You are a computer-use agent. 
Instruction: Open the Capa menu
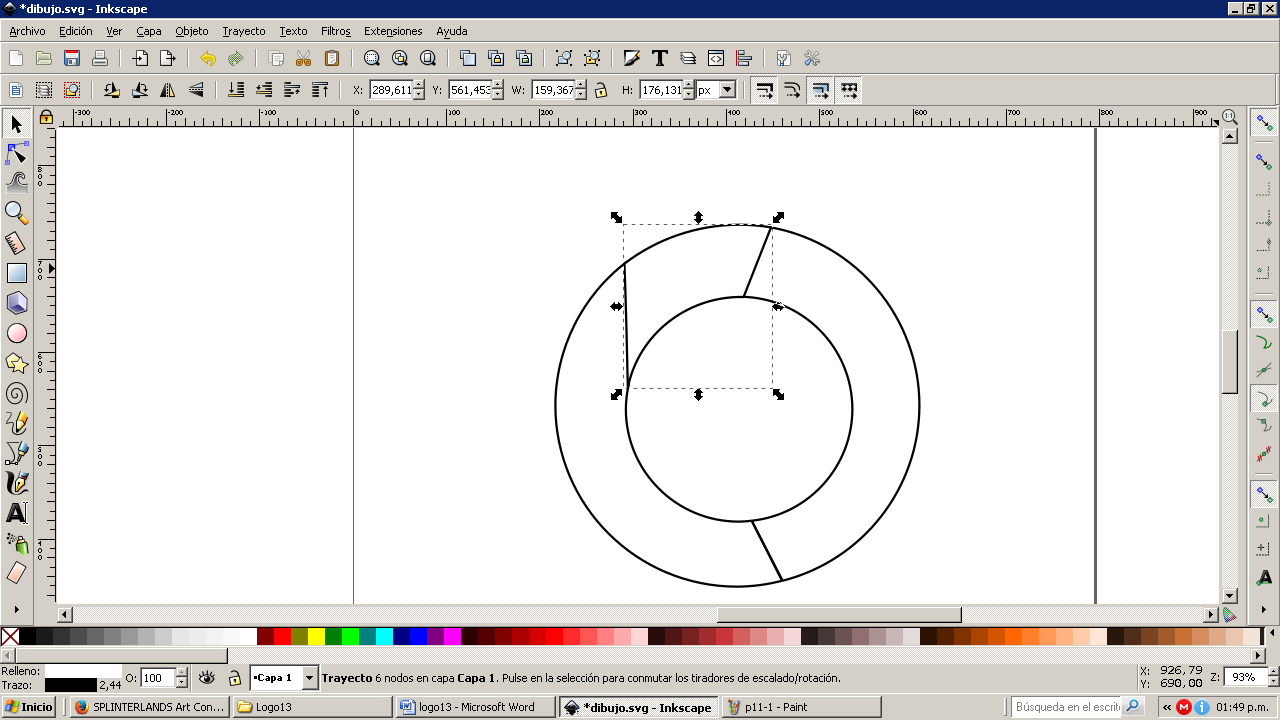coord(149,31)
